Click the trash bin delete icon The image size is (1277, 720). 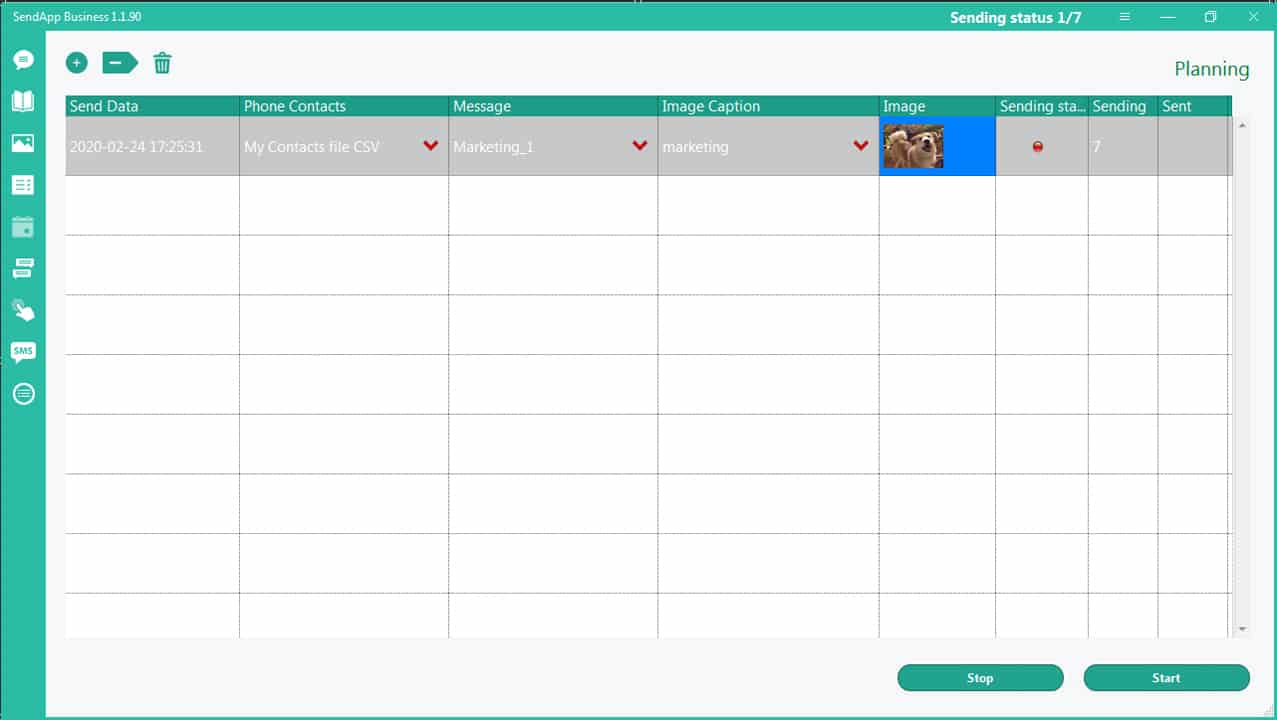(162, 63)
